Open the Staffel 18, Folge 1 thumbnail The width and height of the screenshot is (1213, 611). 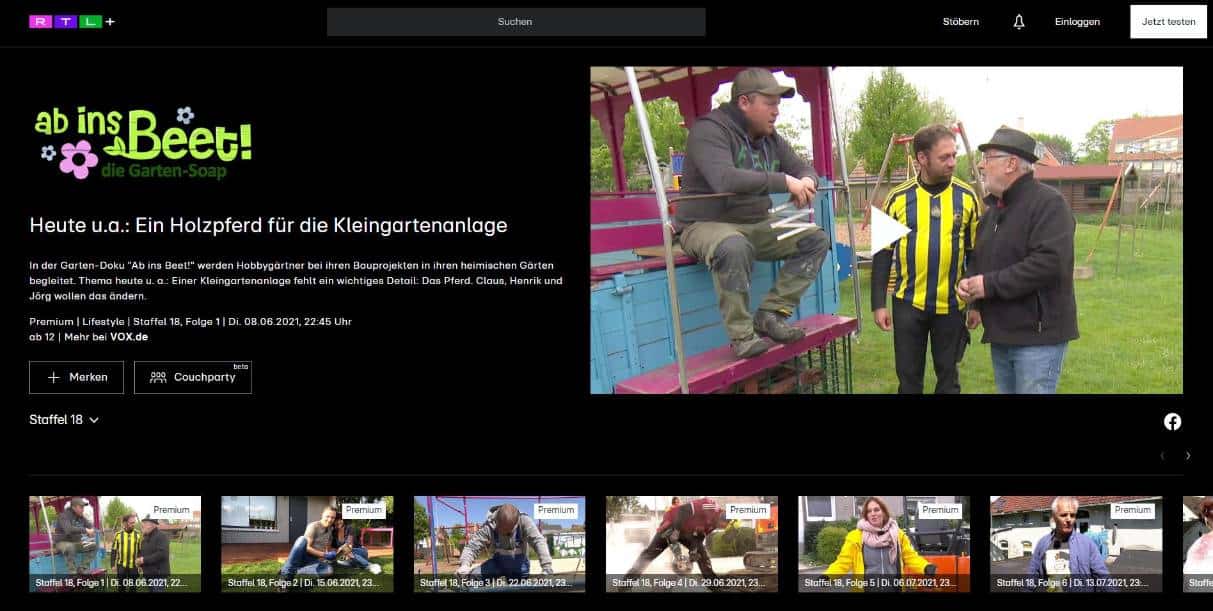[115, 544]
